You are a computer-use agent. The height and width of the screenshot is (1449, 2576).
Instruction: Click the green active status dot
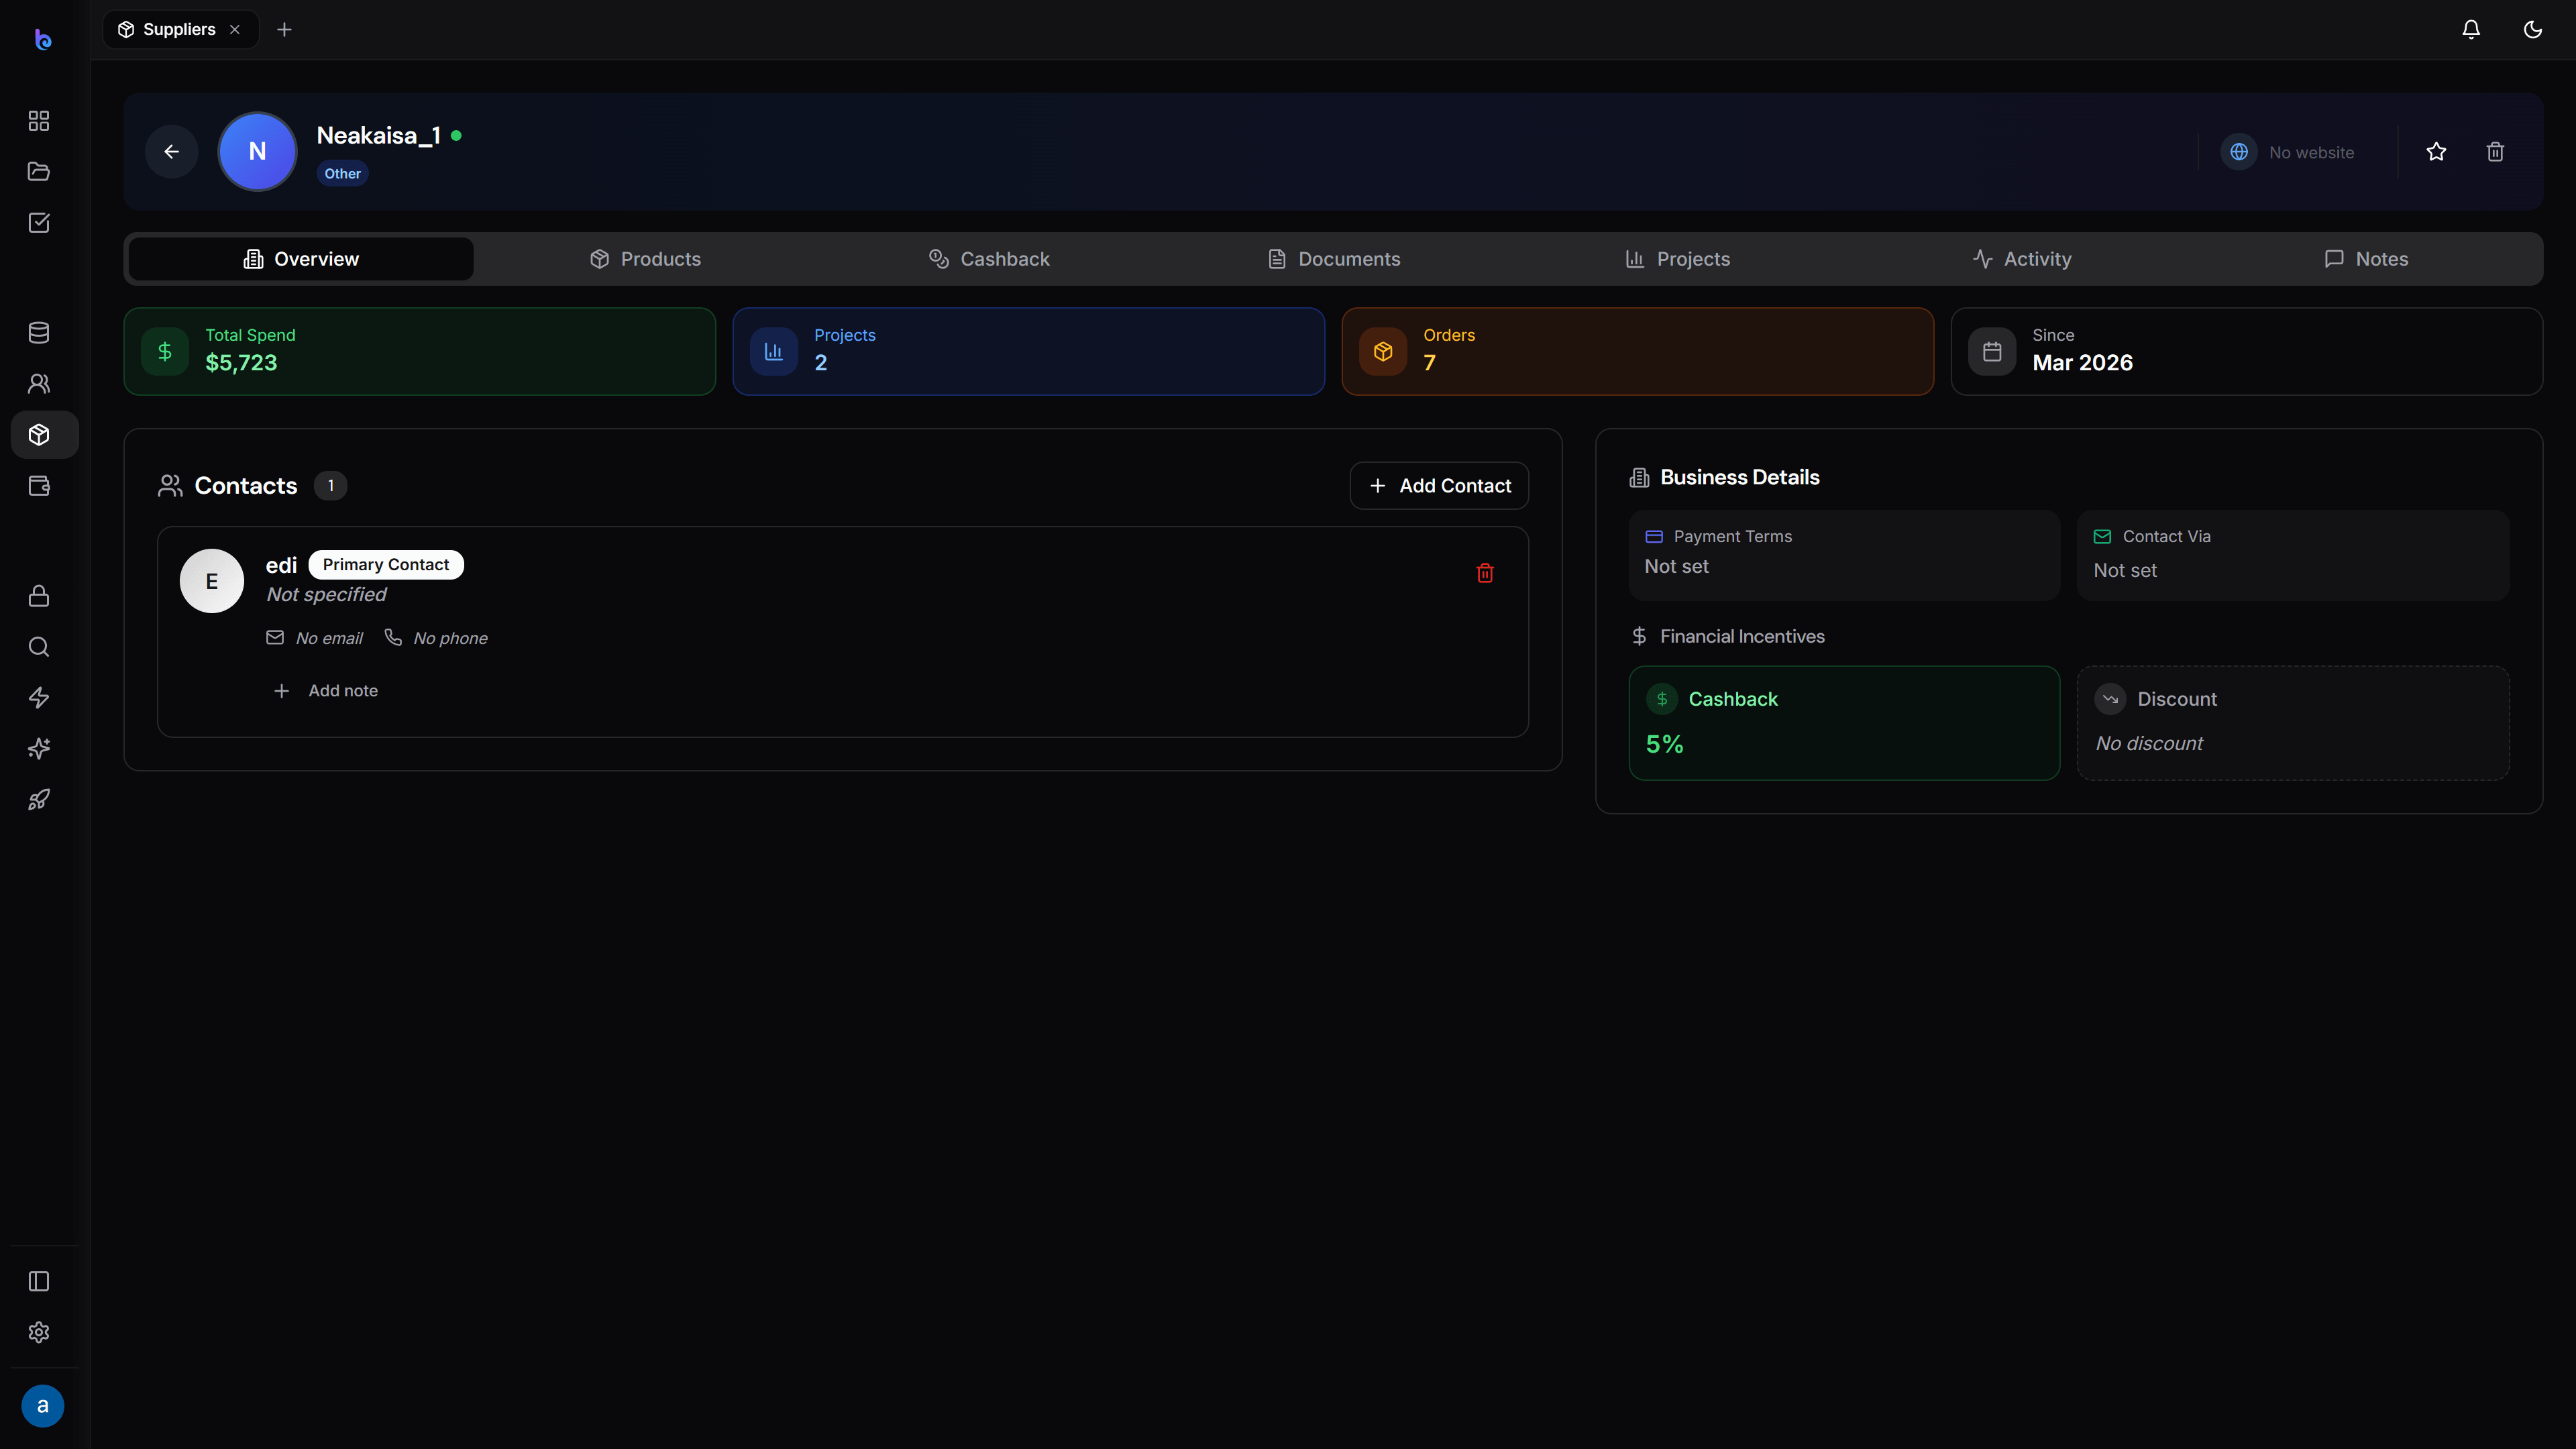click(x=456, y=136)
